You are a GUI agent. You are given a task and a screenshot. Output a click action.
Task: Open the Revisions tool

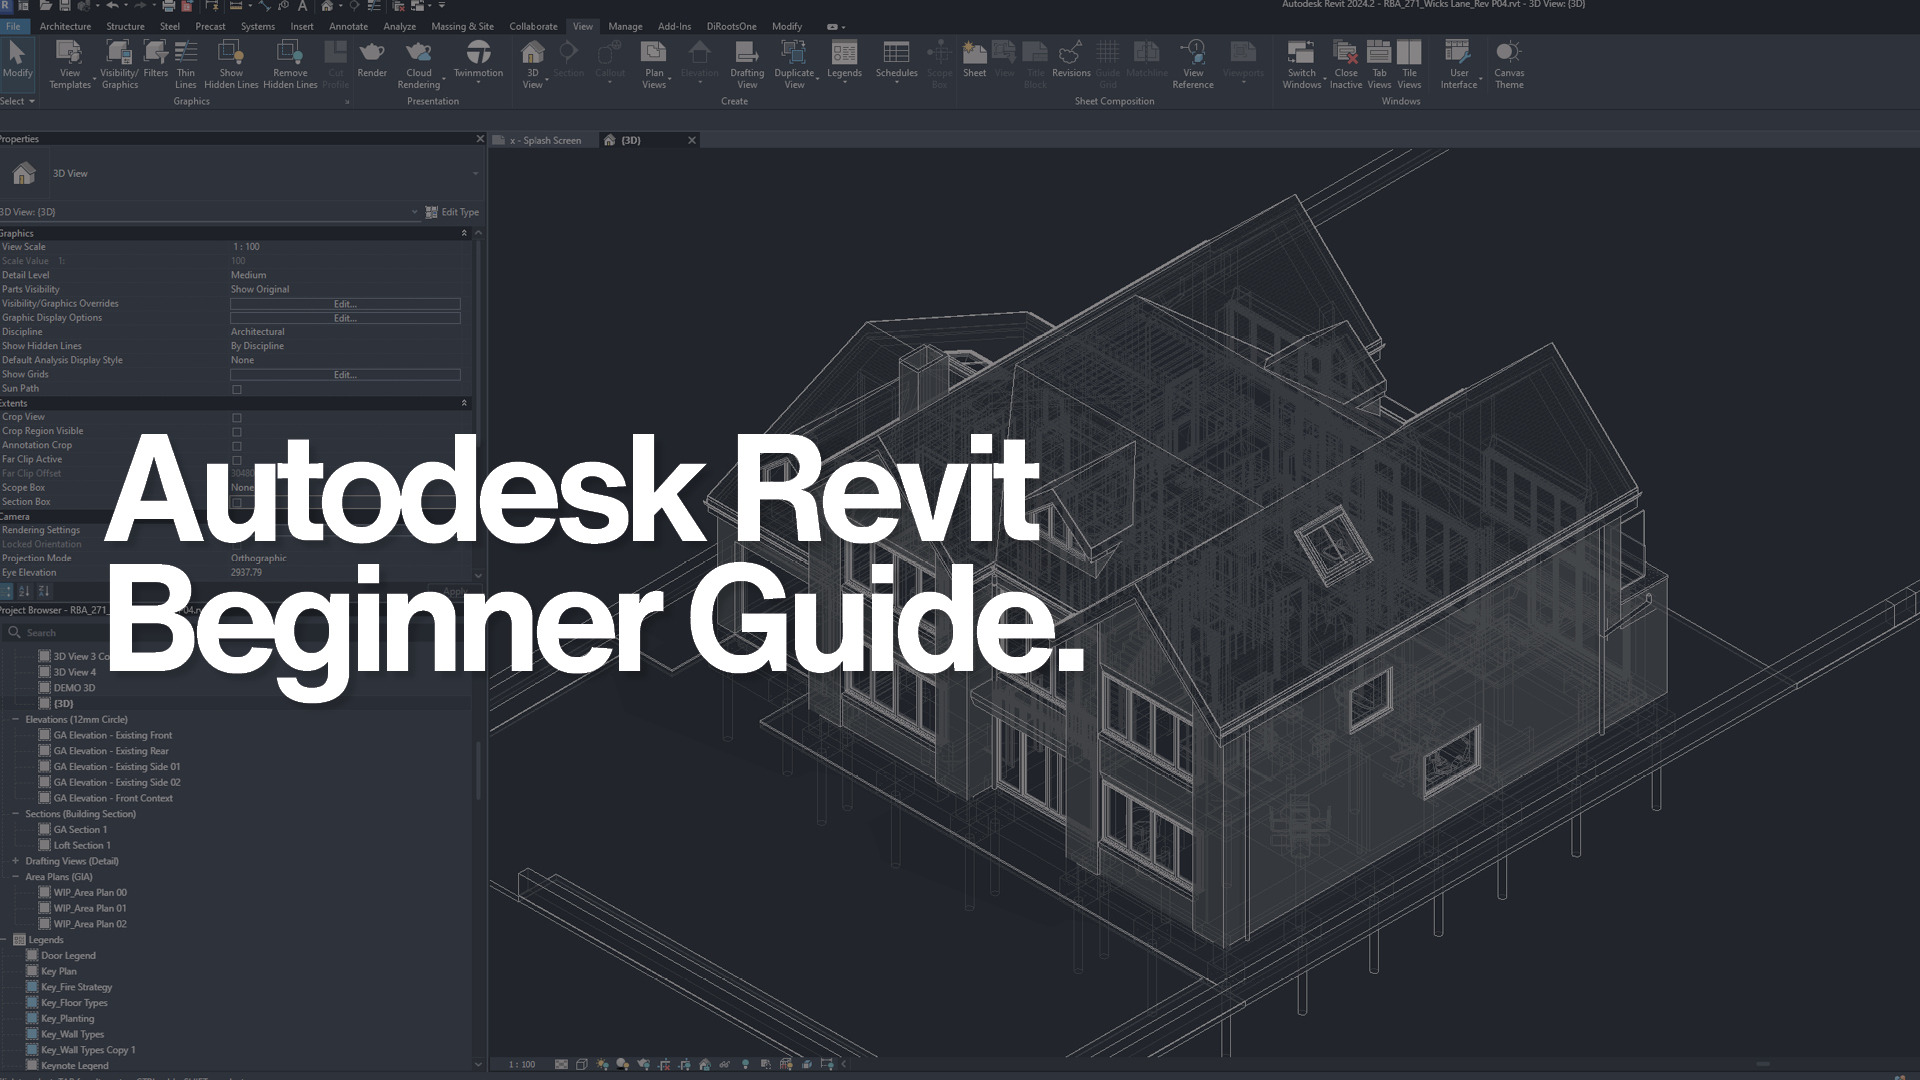[x=1070, y=62]
